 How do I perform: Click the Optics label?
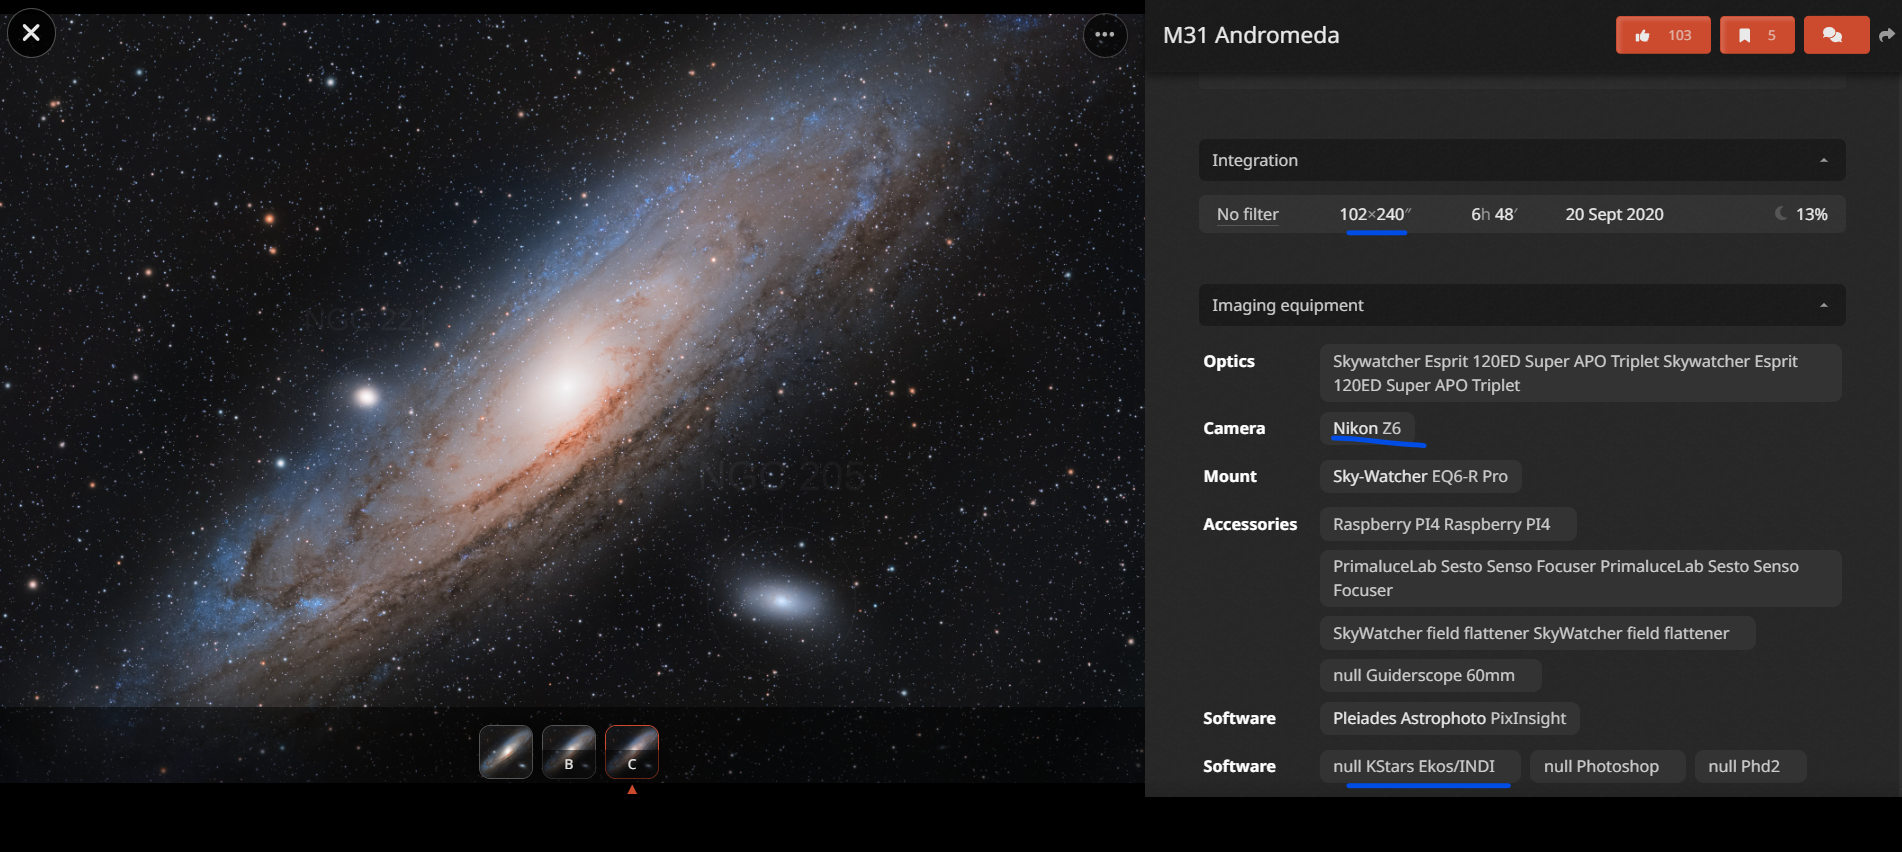point(1229,361)
